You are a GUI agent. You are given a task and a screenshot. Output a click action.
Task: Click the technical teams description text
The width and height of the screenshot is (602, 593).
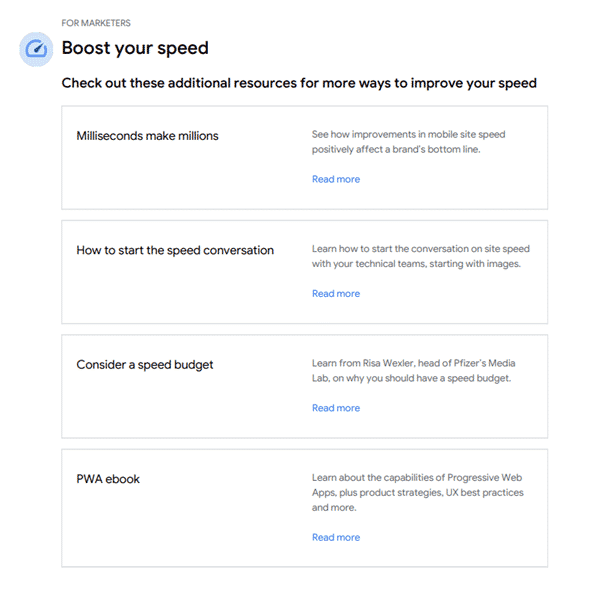[x=421, y=256]
